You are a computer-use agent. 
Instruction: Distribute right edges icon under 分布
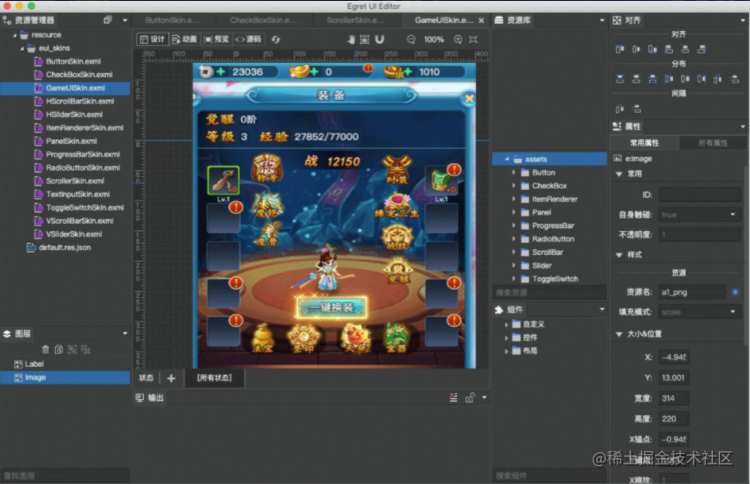click(702, 79)
